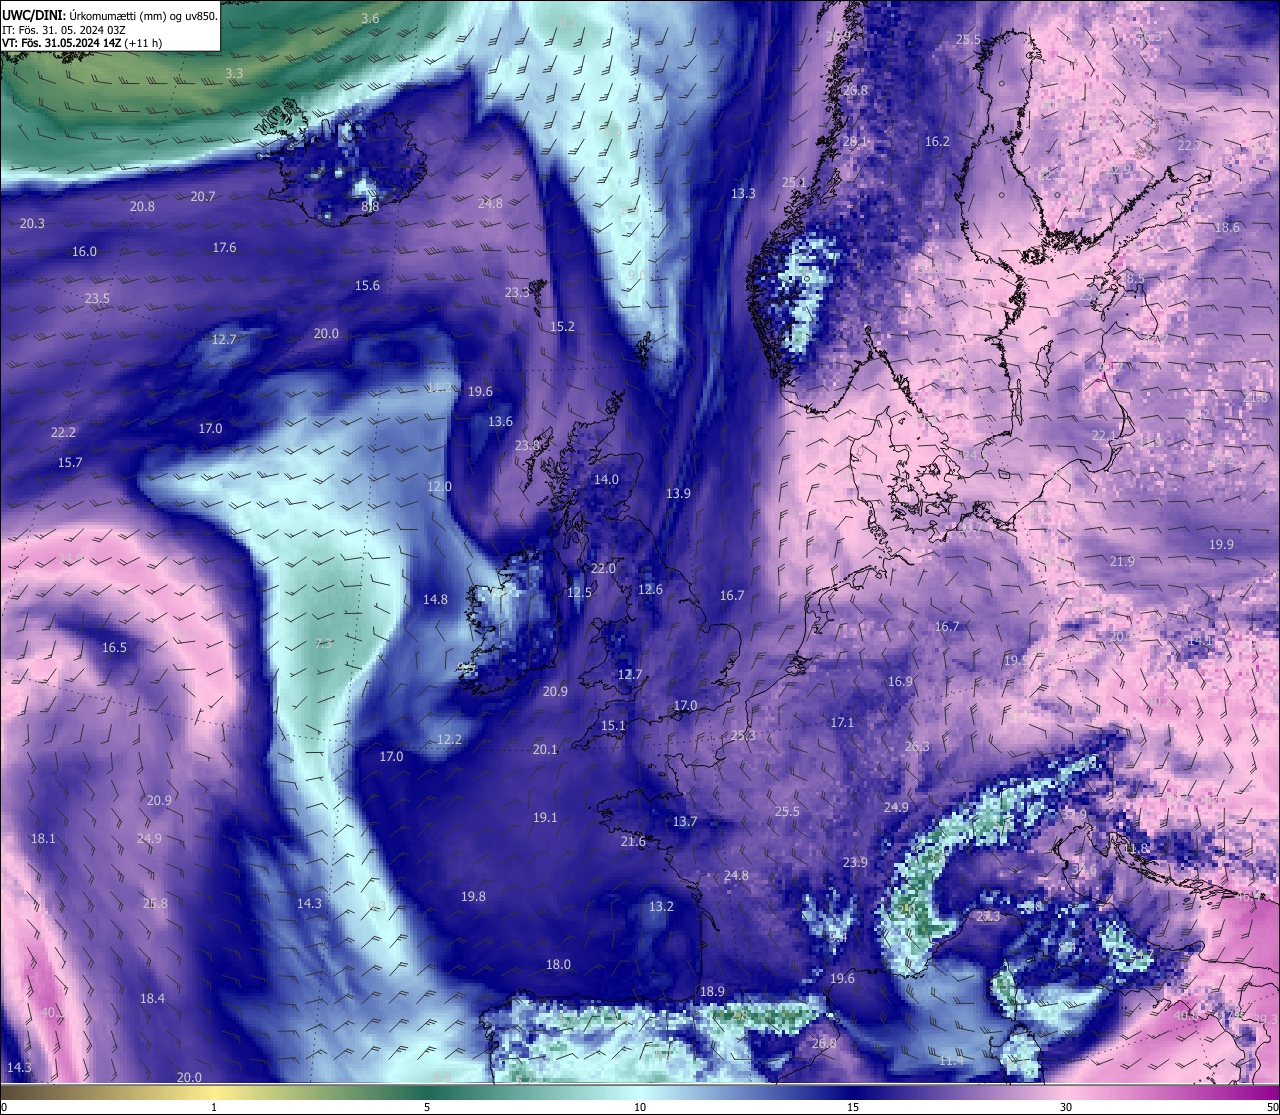This screenshot has width=1280, height=1115.
Task: Click the 25.3 value label
Action: (x=743, y=735)
